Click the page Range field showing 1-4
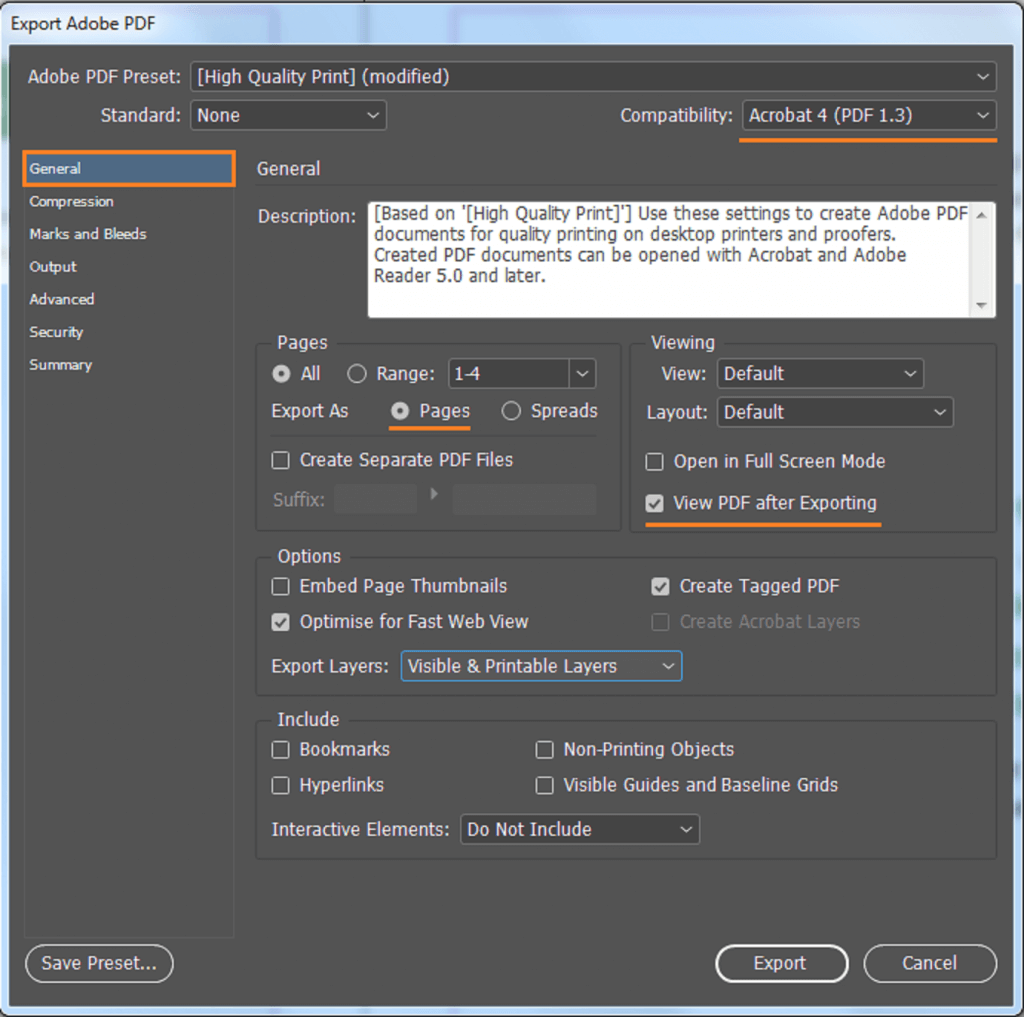The height and width of the screenshot is (1017, 1024). tap(509, 374)
